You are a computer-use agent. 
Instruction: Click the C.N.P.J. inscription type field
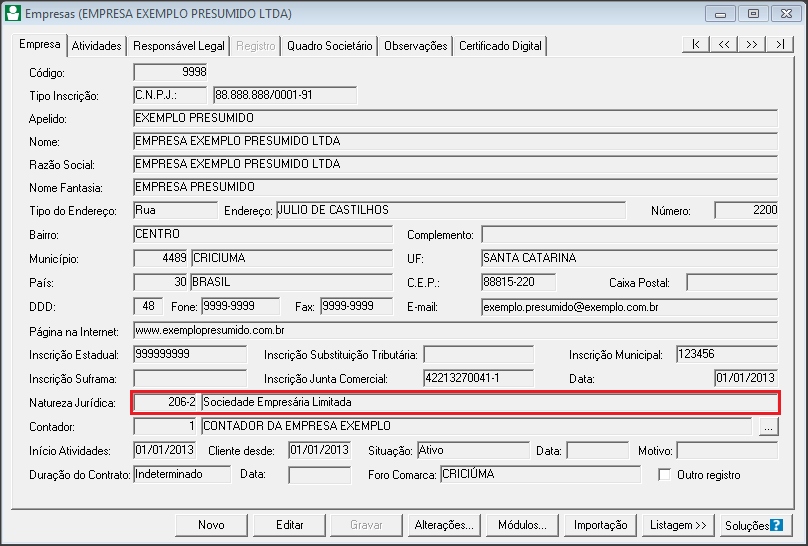point(170,95)
